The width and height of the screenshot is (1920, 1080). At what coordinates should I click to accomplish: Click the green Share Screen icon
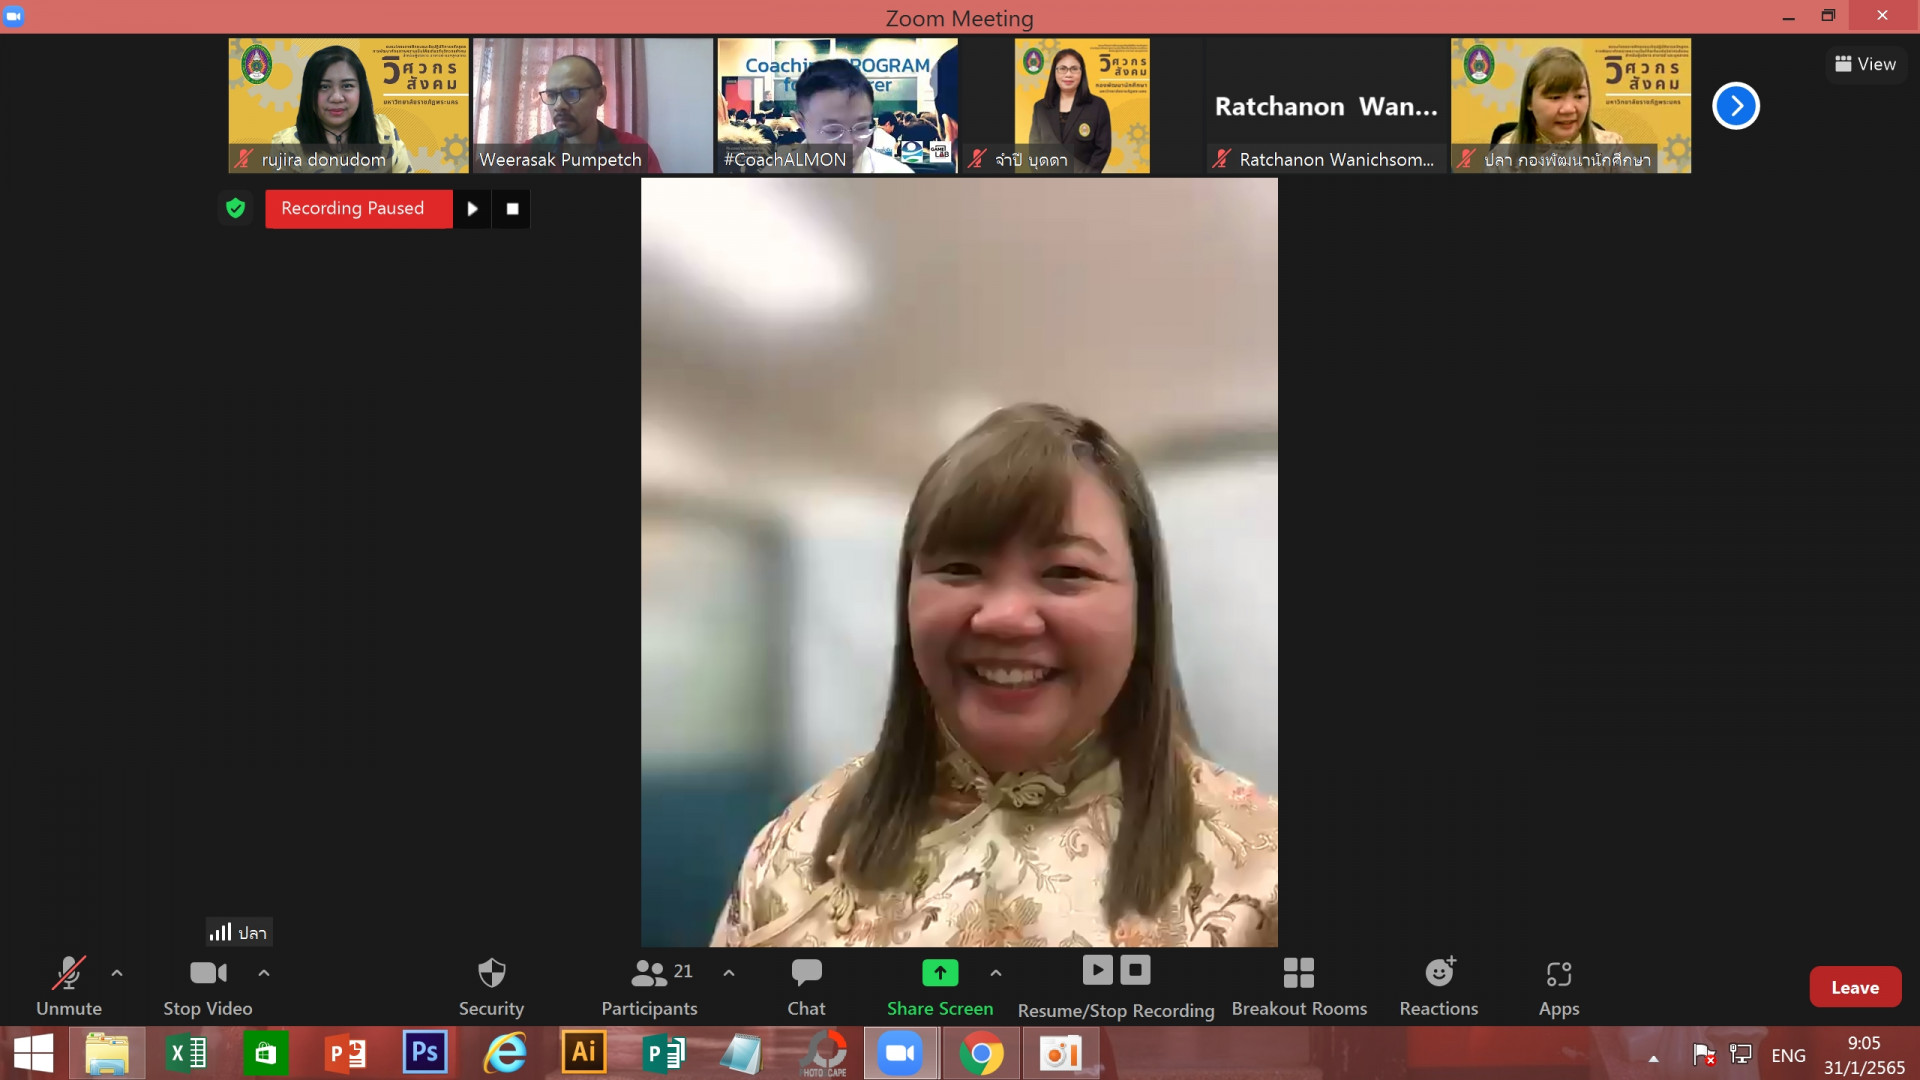[939, 972]
